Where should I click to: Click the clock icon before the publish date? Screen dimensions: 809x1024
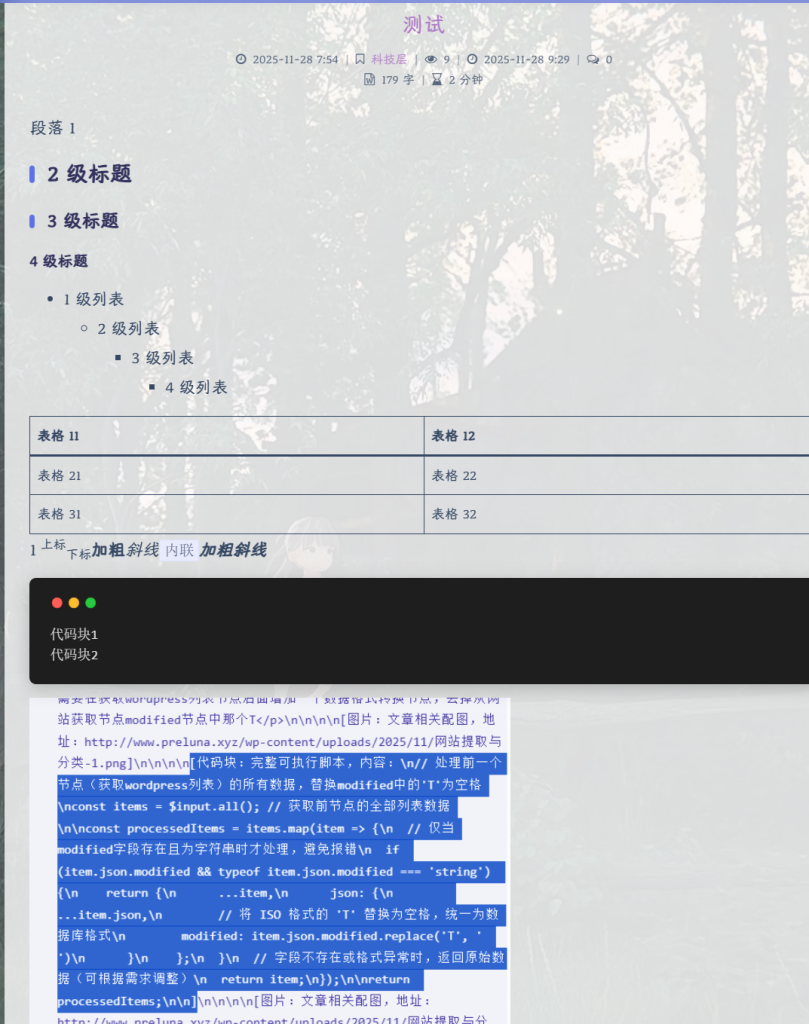(x=241, y=60)
